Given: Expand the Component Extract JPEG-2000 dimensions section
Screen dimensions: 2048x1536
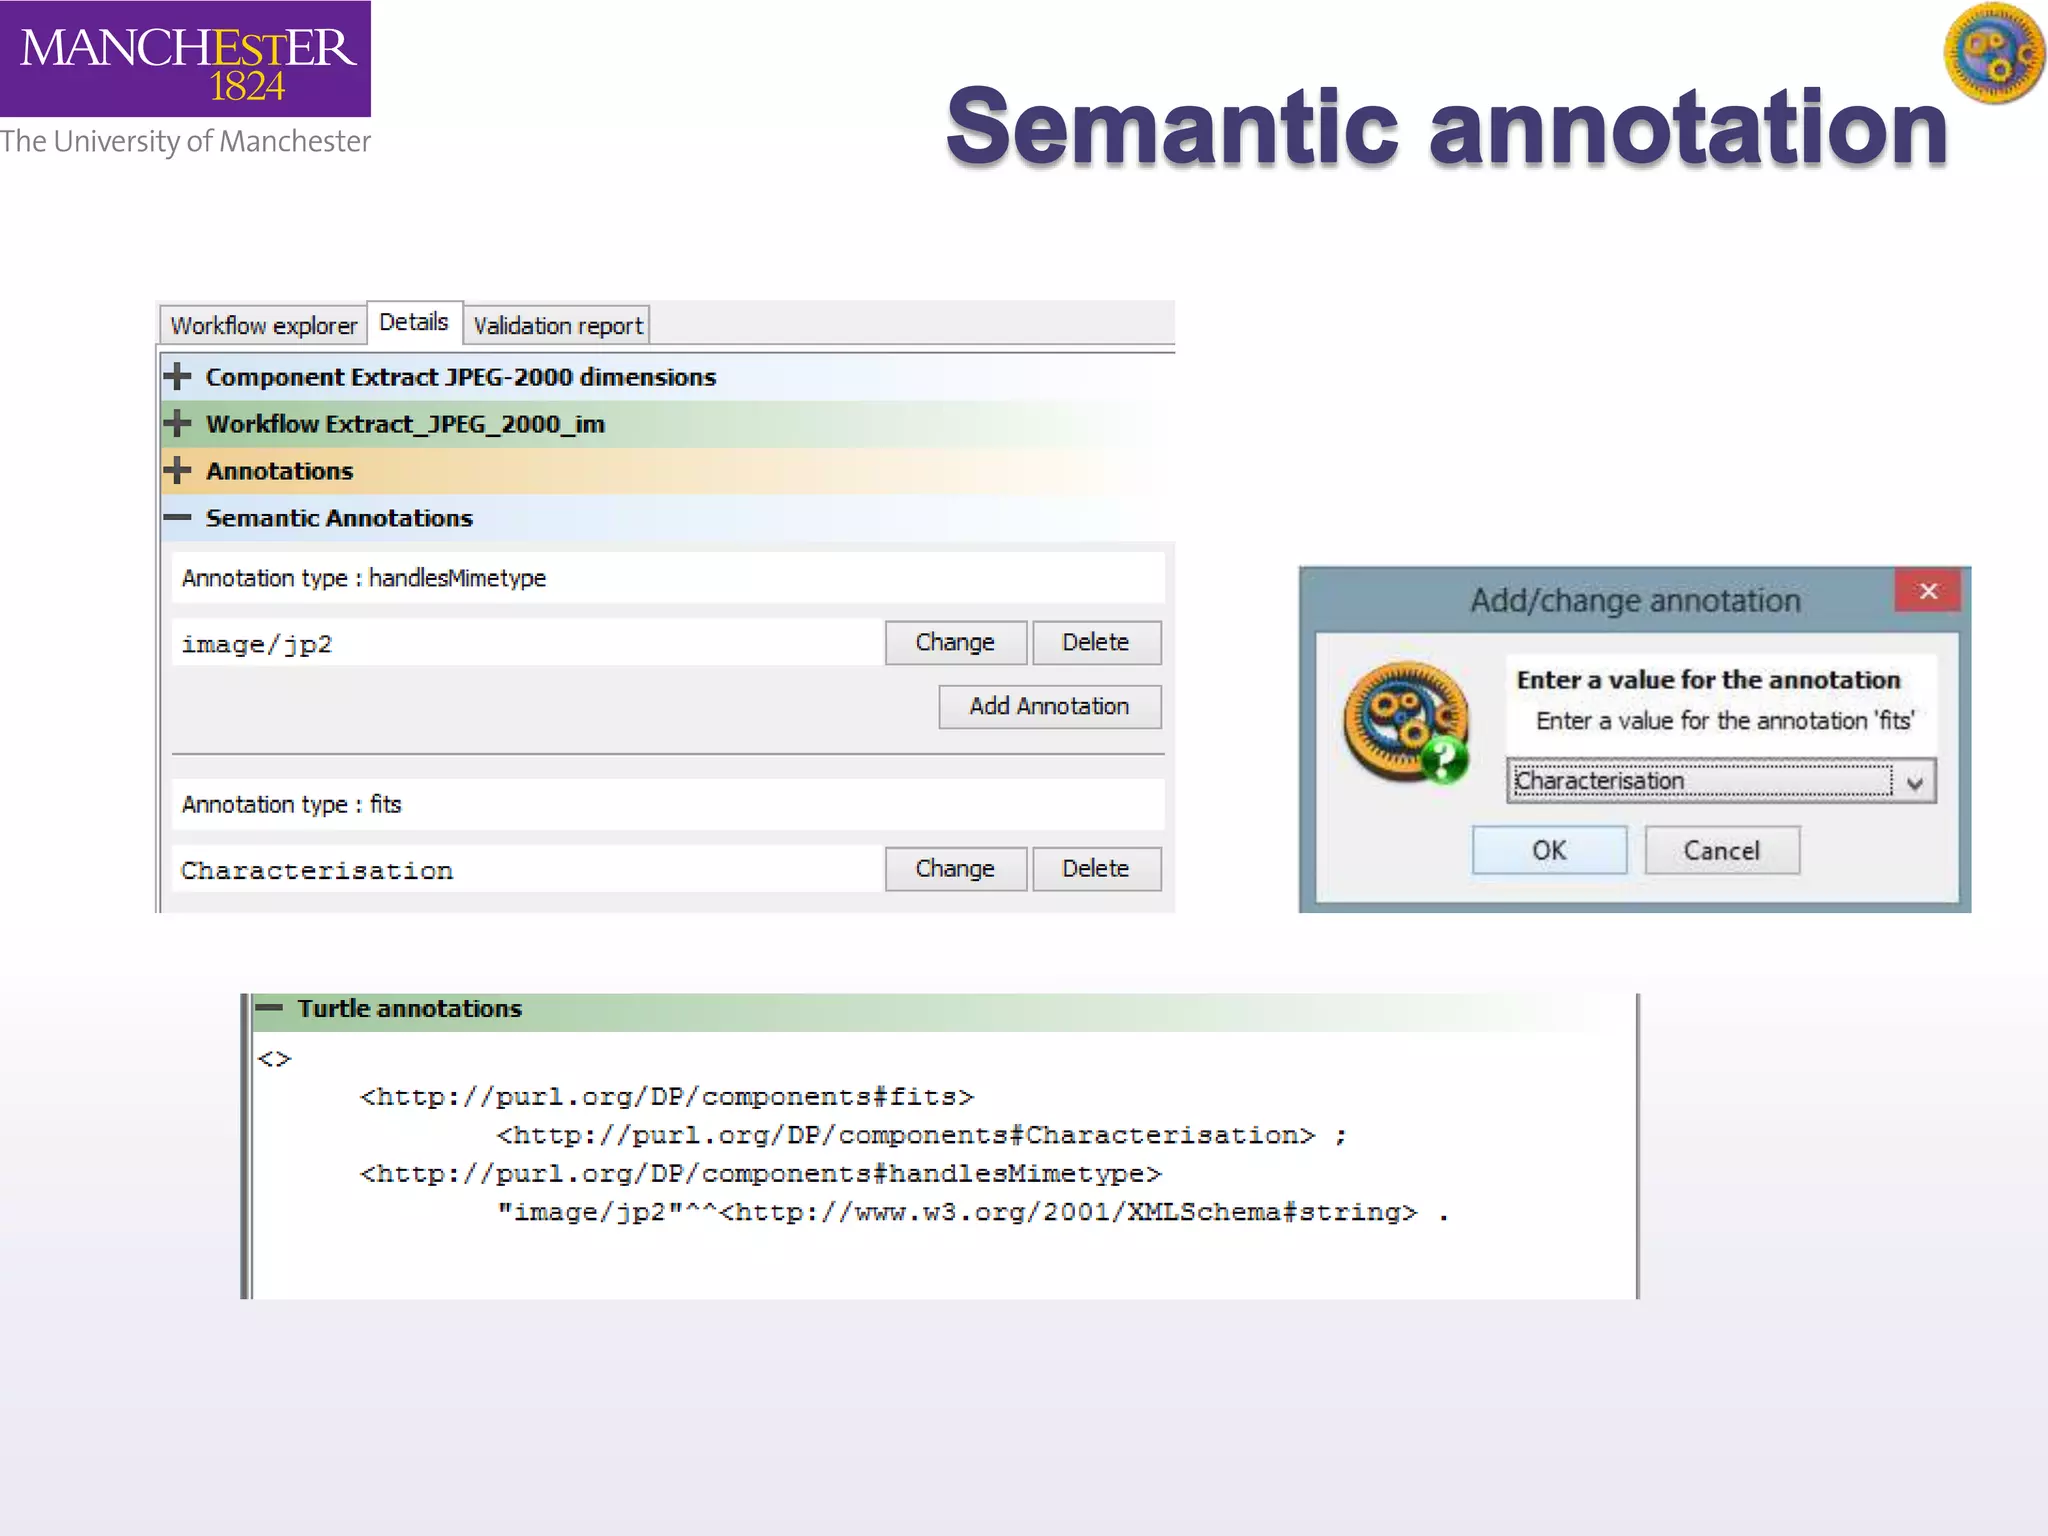Looking at the screenshot, I should tap(177, 377).
